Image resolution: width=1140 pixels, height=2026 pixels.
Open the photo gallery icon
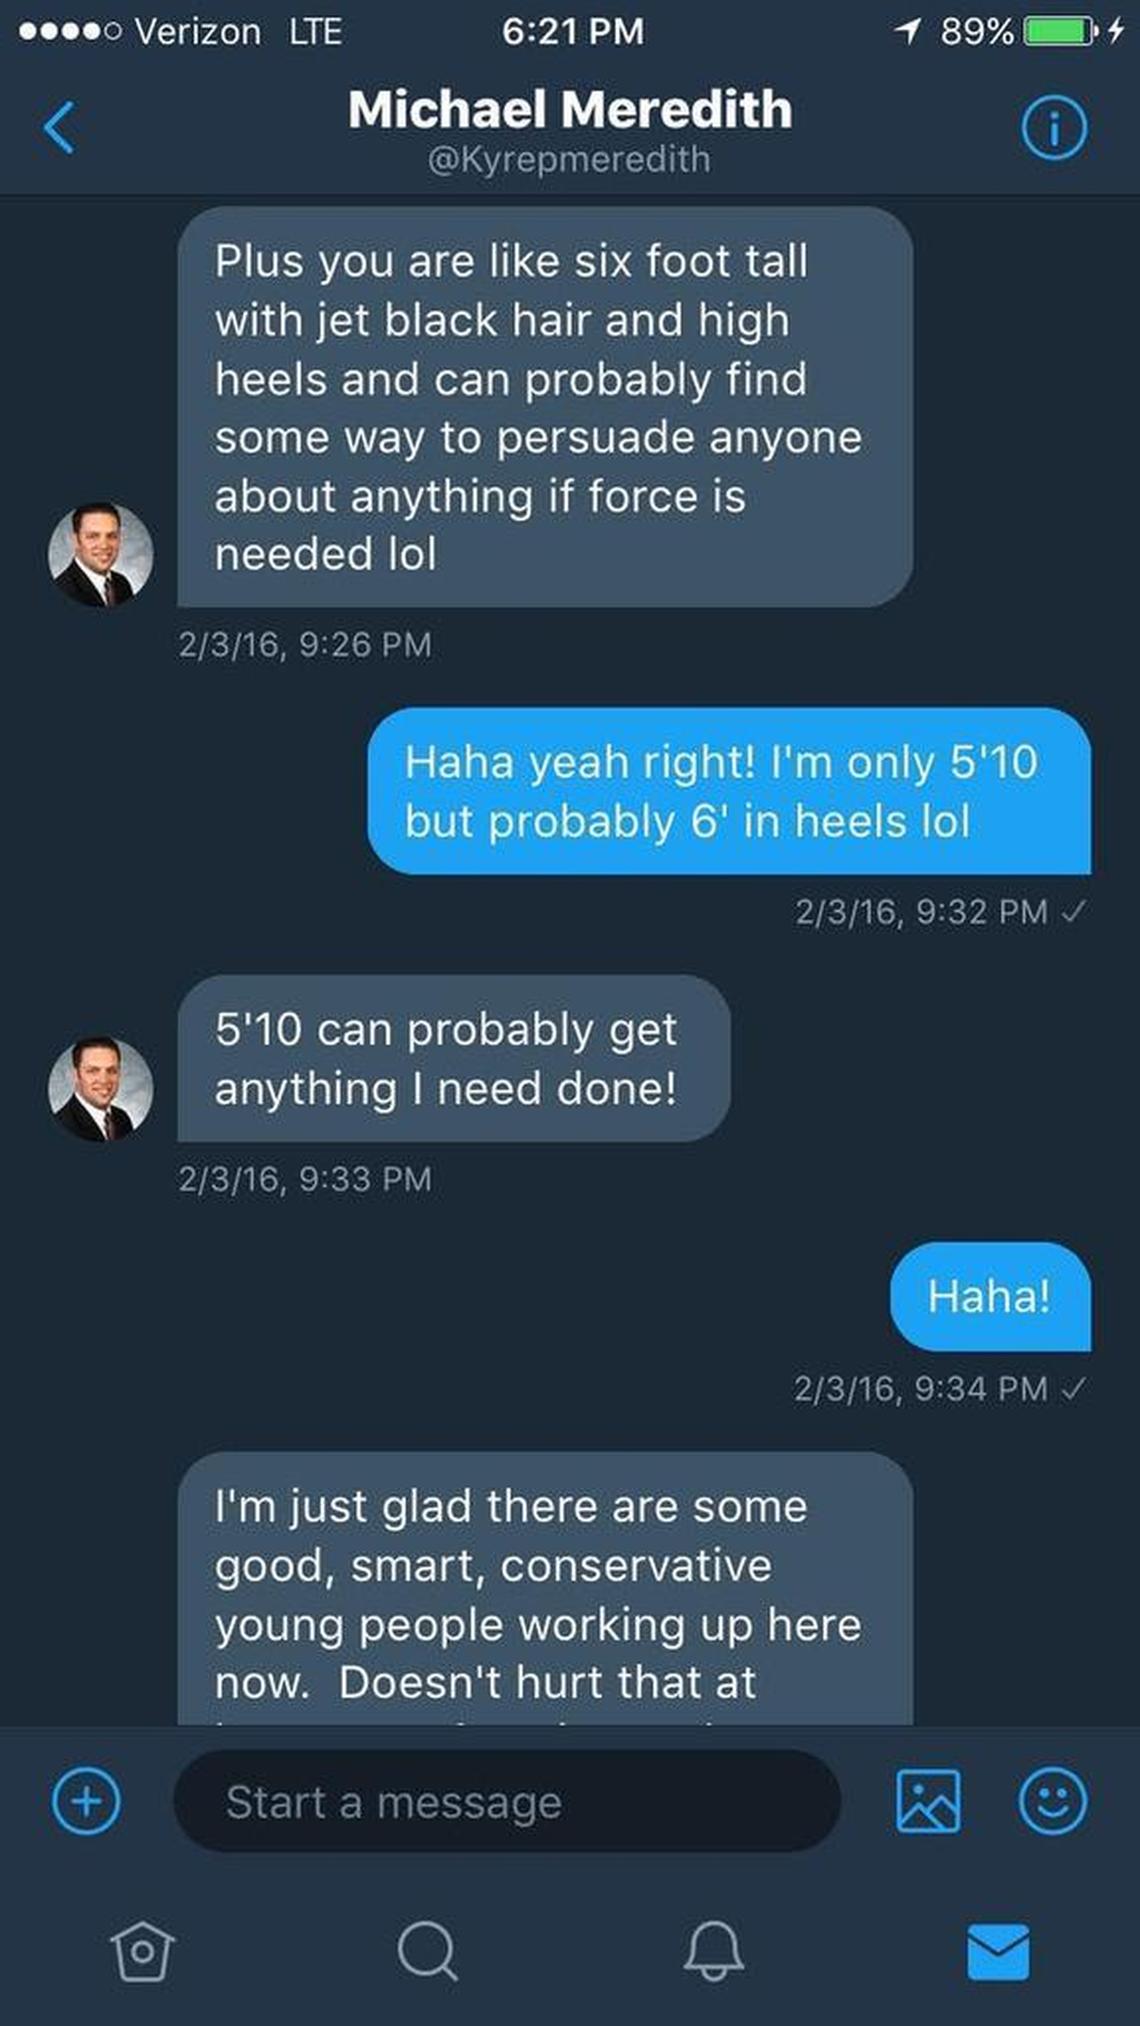point(928,1801)
